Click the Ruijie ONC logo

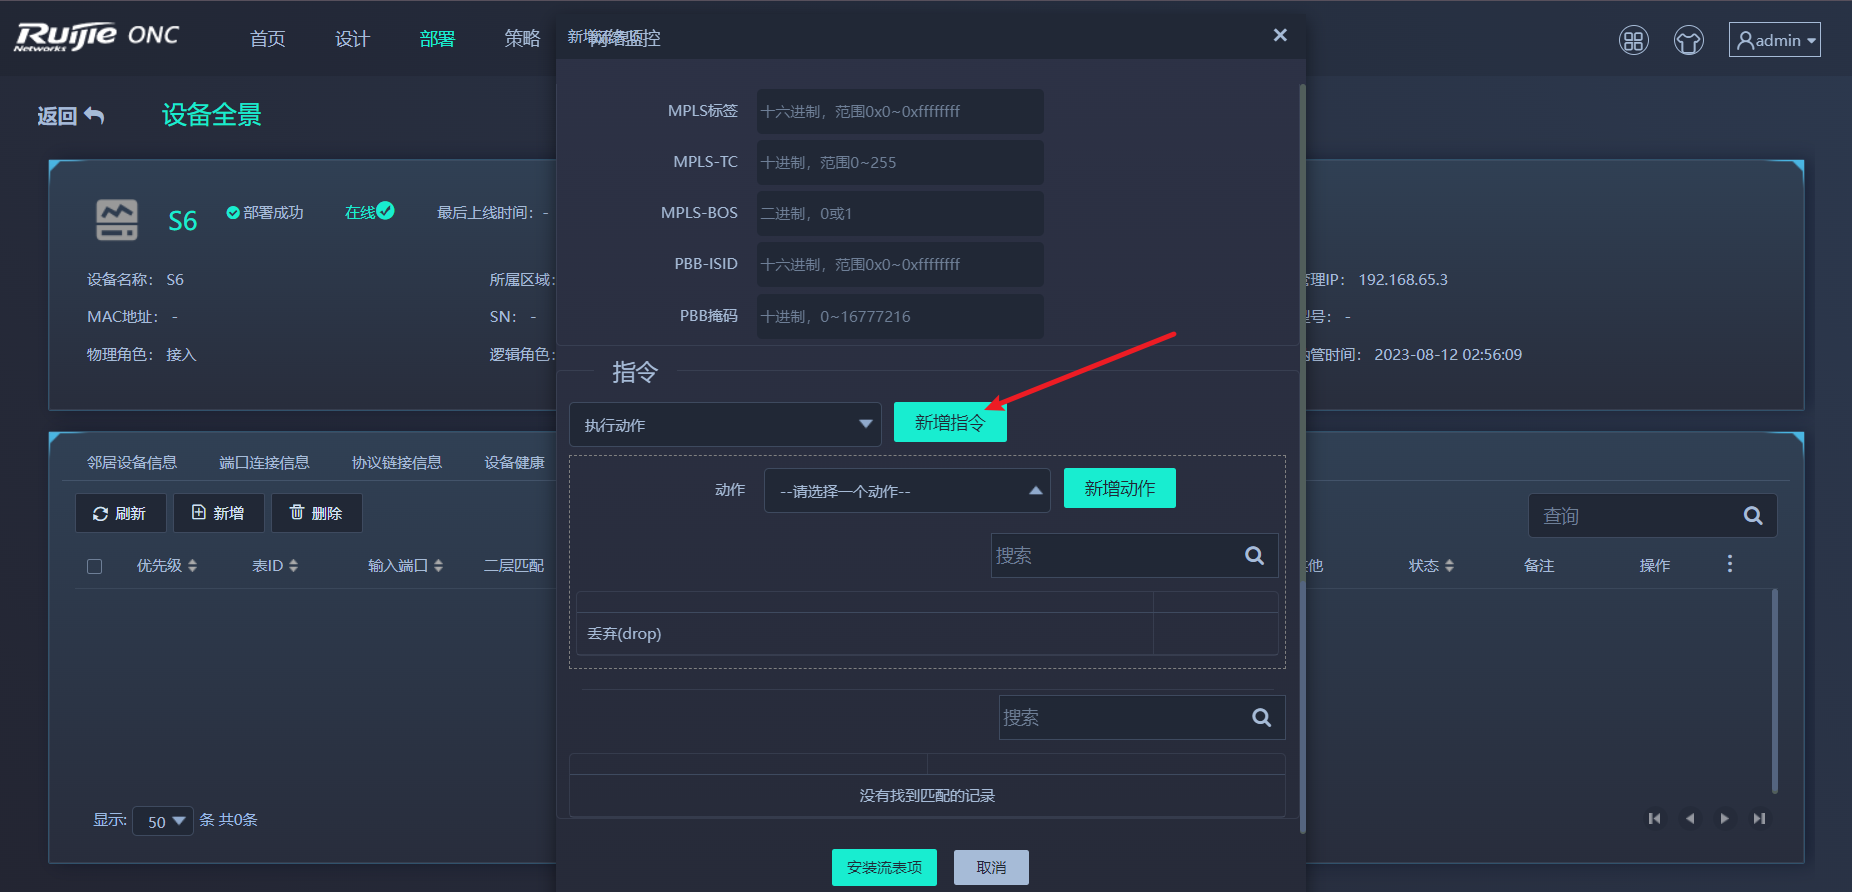97,37
